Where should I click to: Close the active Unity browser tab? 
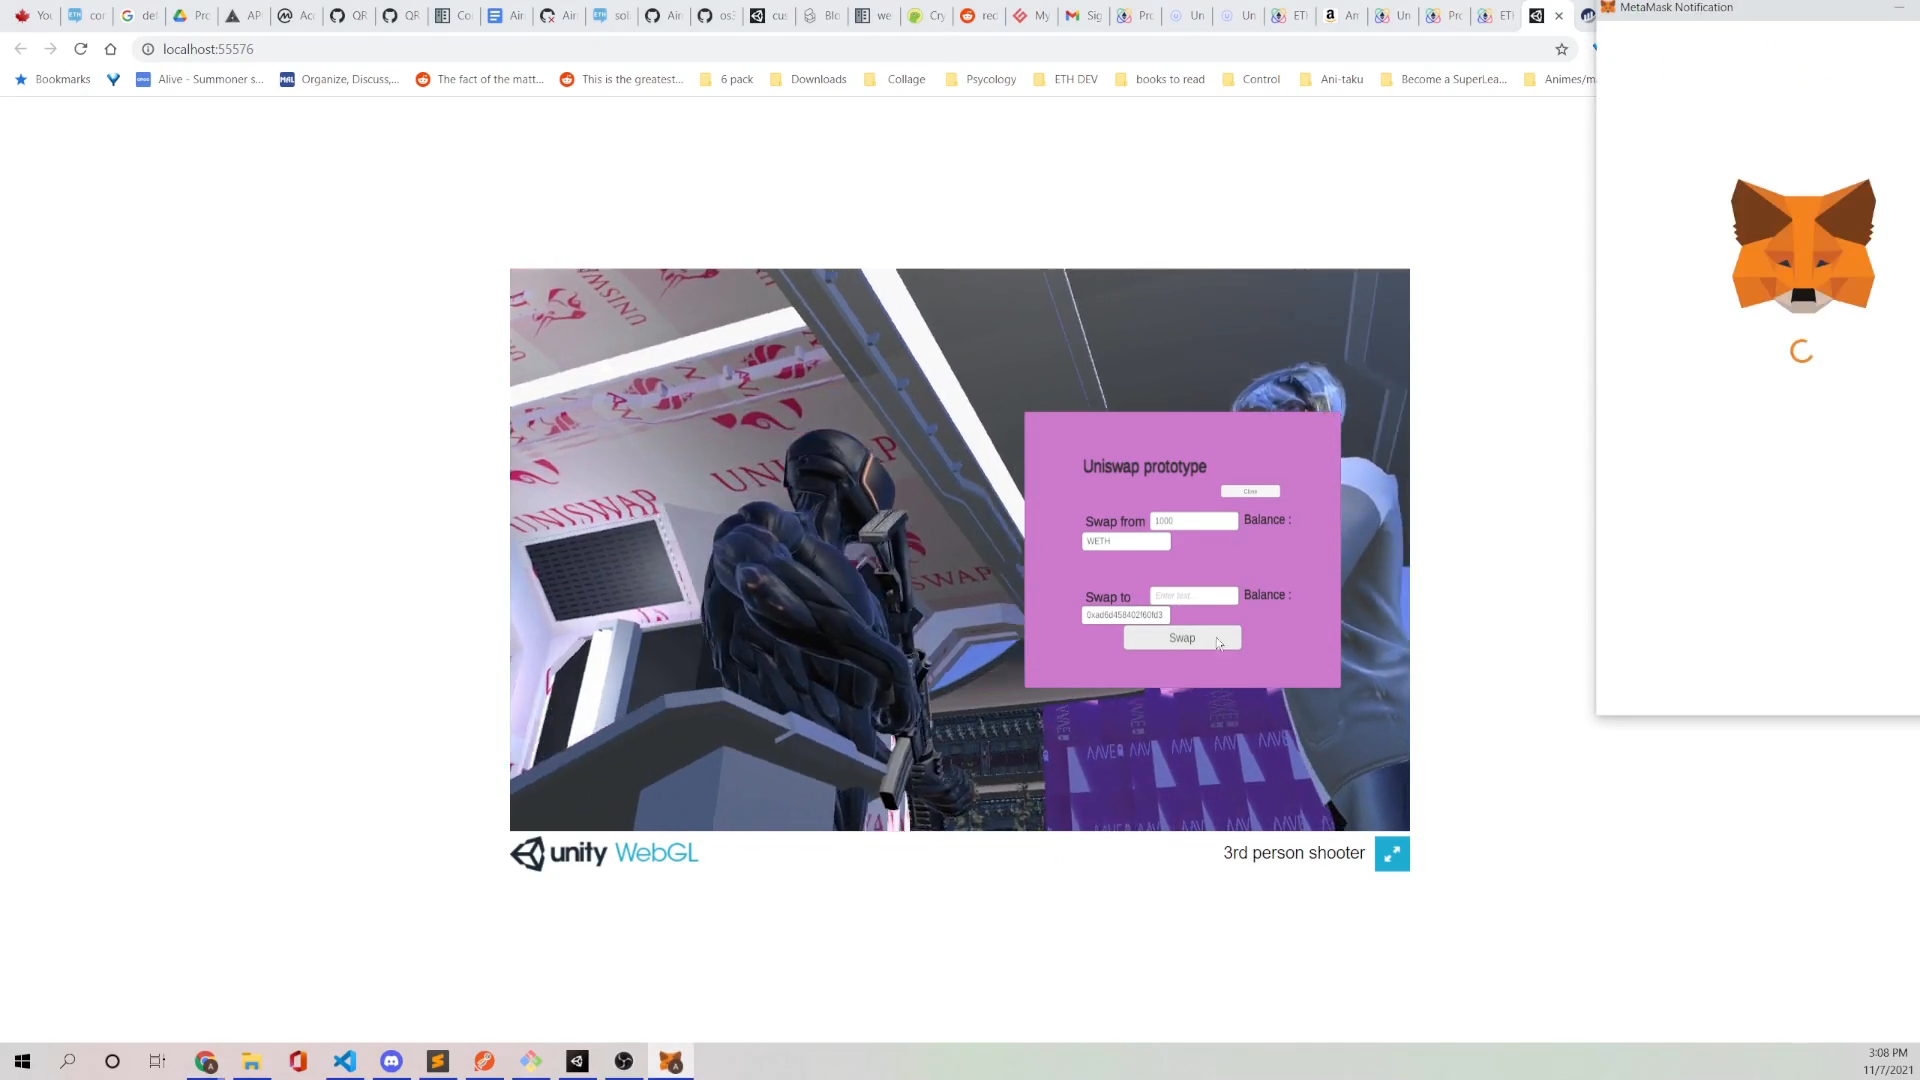pos(1558,16)
